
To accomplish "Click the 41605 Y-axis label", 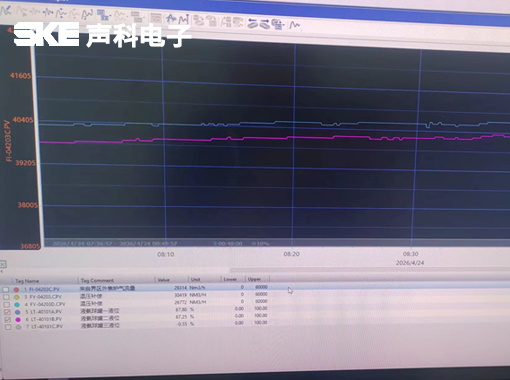I will [21, 76].
